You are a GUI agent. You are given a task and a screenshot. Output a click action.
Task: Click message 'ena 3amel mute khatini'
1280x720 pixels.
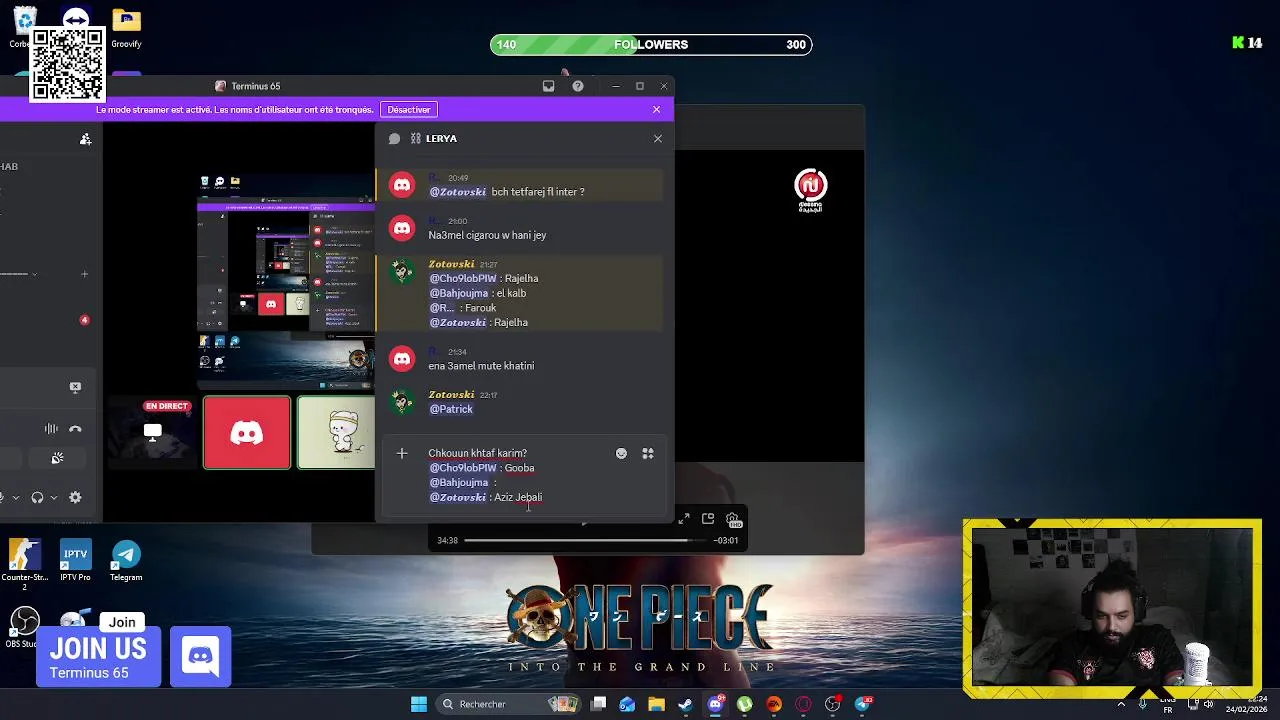[x=481, y=366]
